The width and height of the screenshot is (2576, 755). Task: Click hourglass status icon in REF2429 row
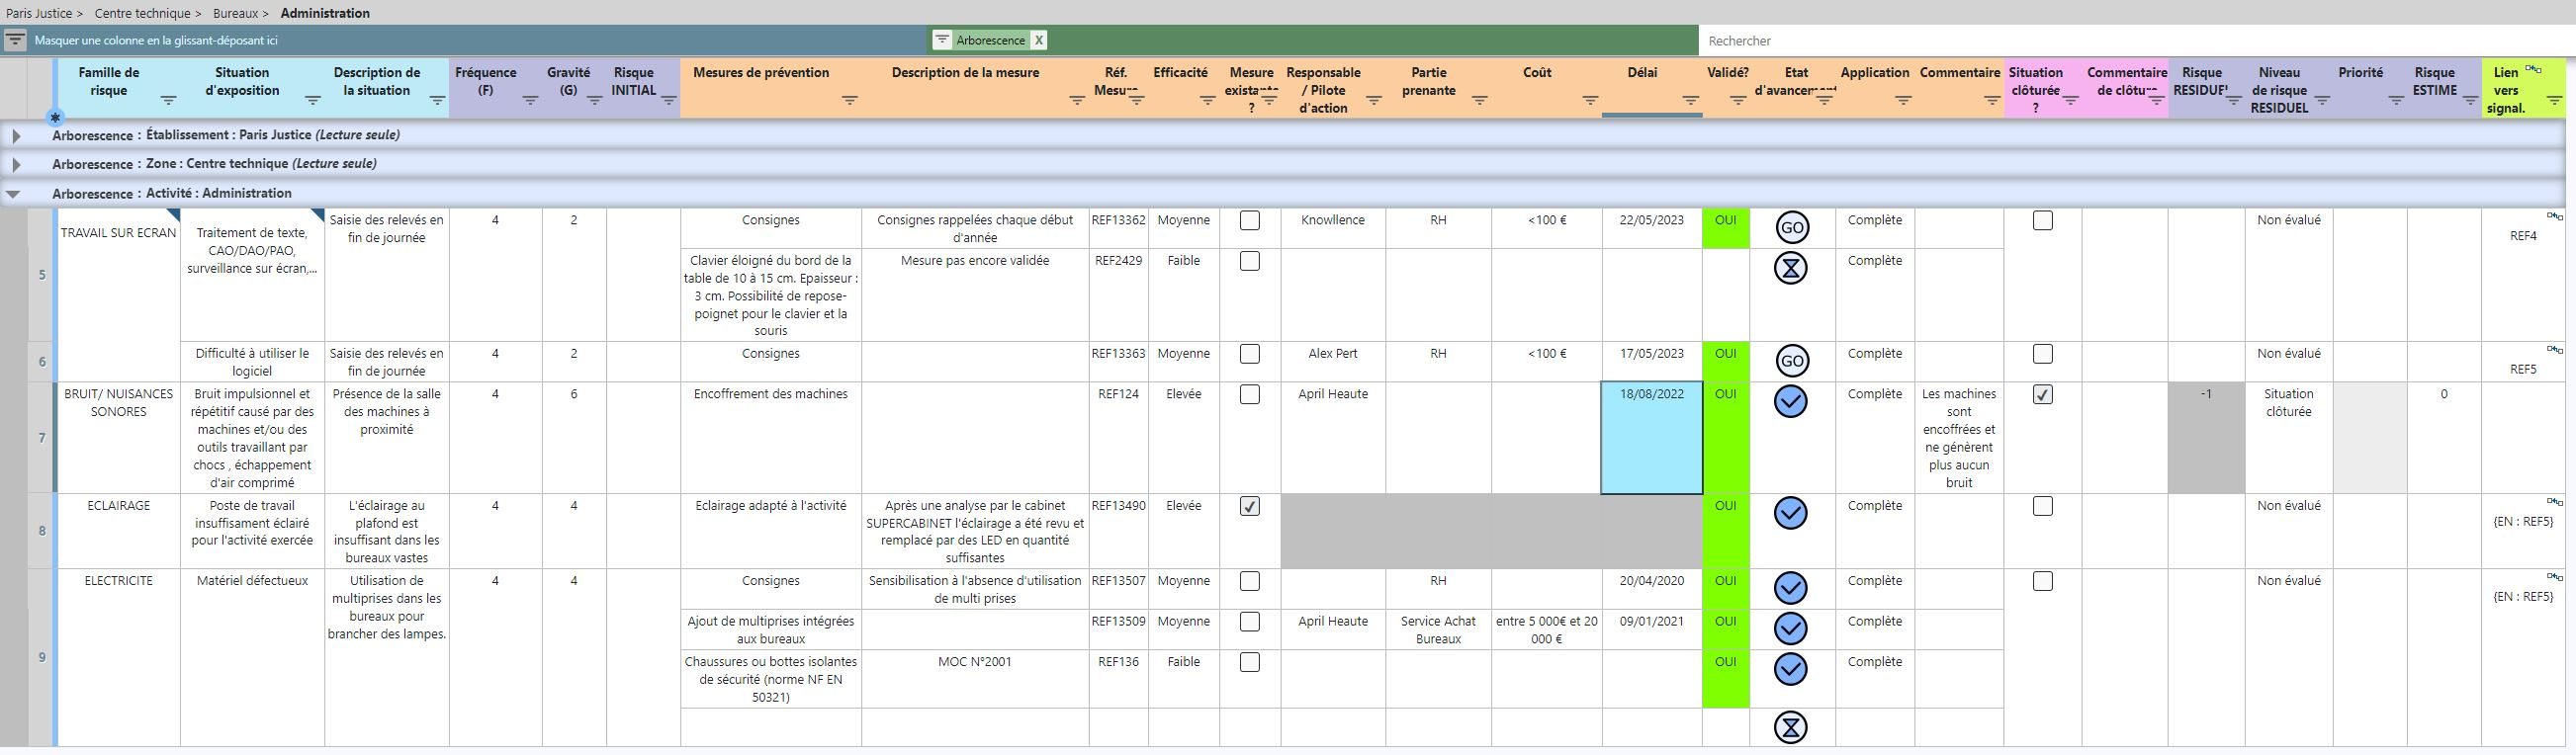pos(1791,268)
